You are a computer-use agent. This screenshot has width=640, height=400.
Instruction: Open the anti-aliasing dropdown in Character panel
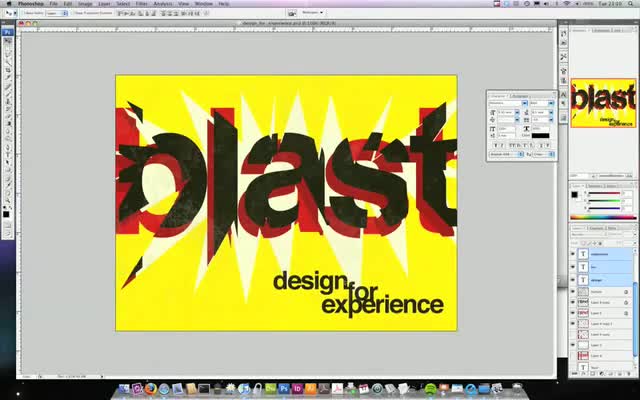coord(544,154)
